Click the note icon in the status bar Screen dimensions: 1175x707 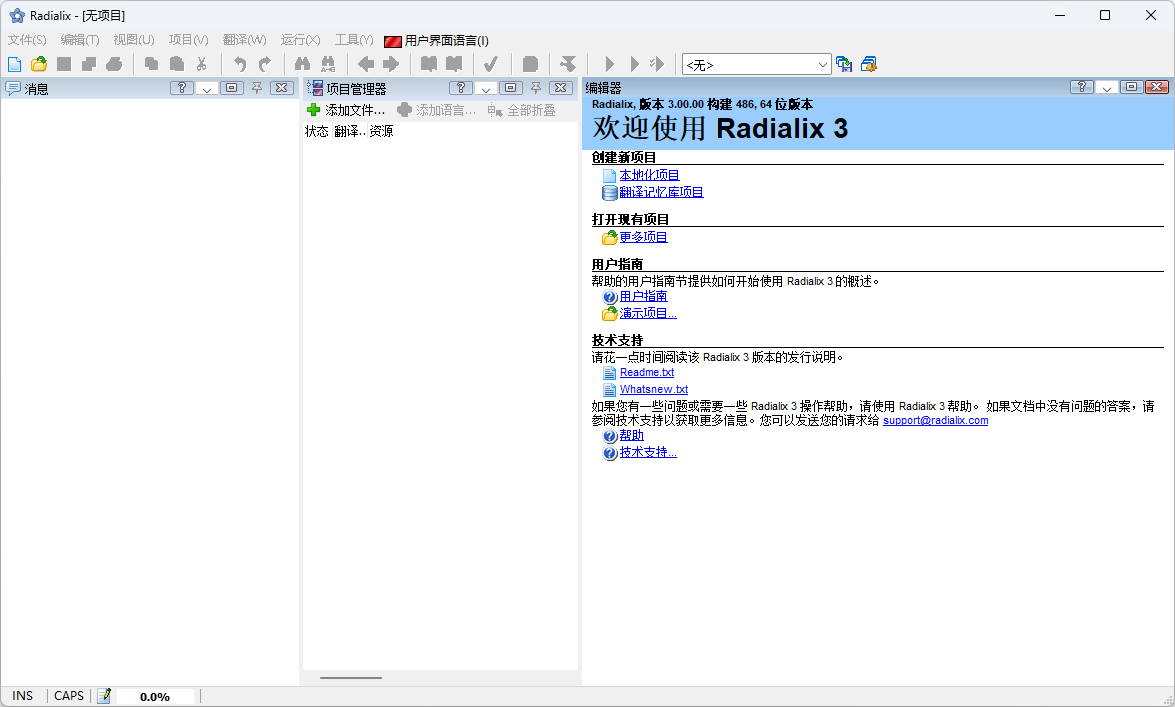point(104,696)
